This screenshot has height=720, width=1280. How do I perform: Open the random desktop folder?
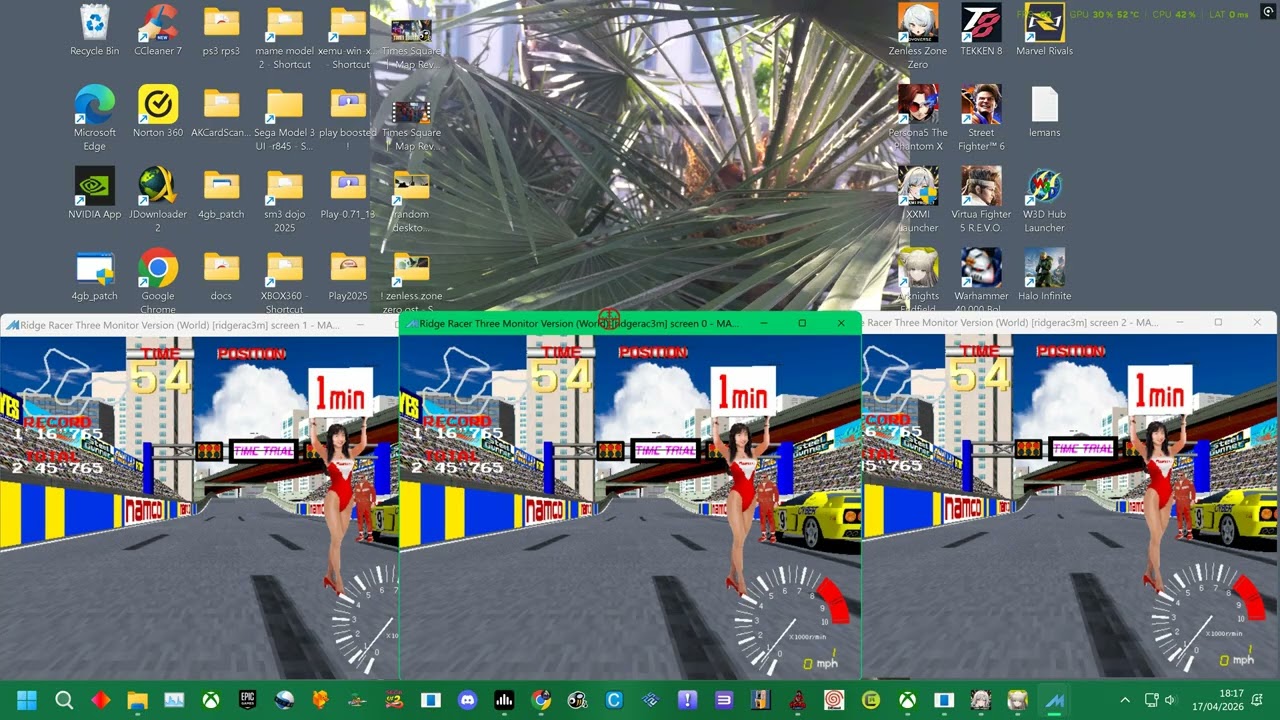pyautogui.click(x=411, y=200)
